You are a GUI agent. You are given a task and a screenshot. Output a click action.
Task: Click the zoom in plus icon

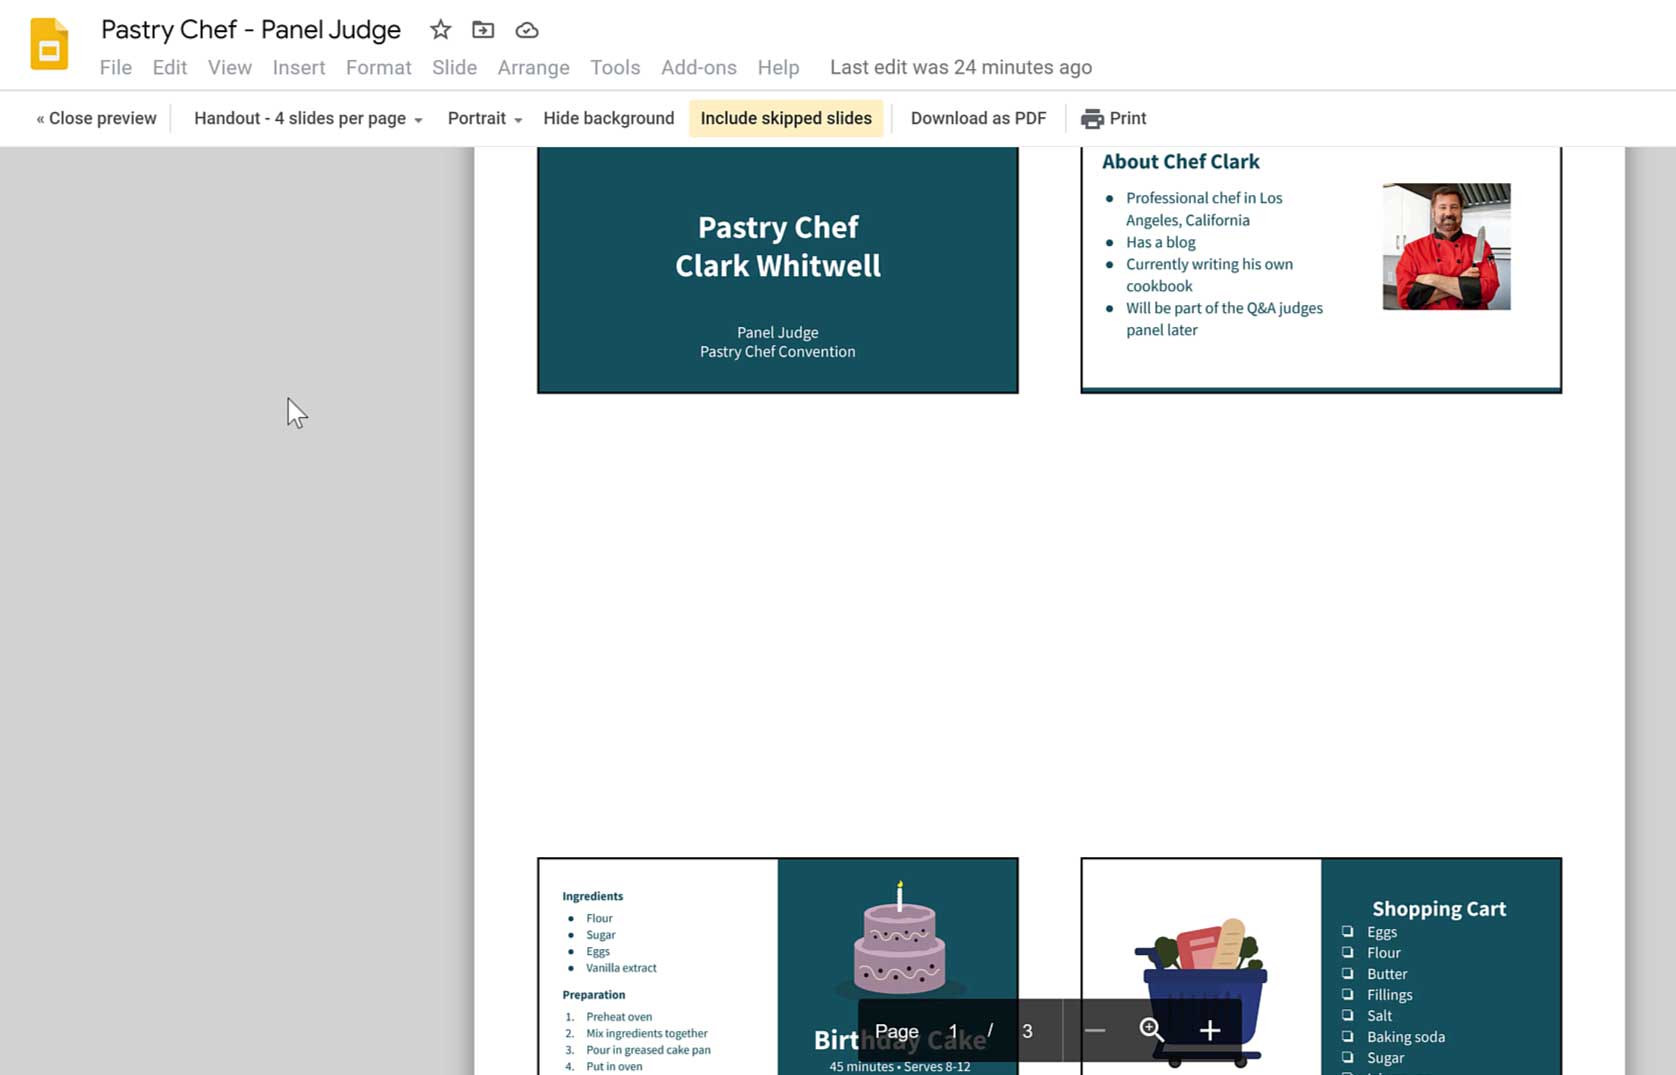tap(1209, 1030)
